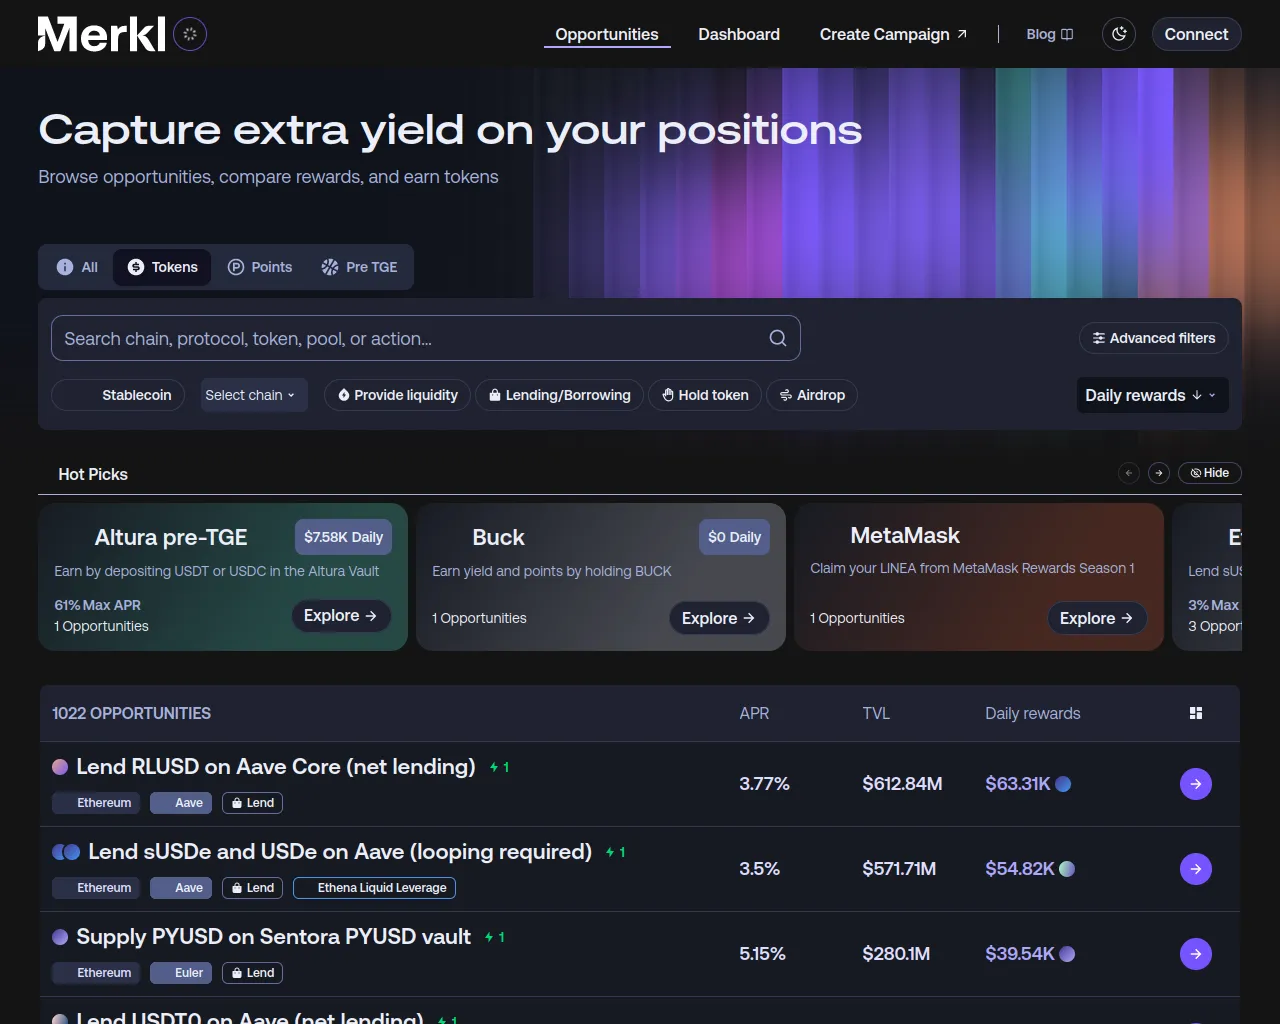Open Lend RLUSD opportunity via purple arrow
Viewport: 1280px width, 1024px height.
click(1196, 784)
